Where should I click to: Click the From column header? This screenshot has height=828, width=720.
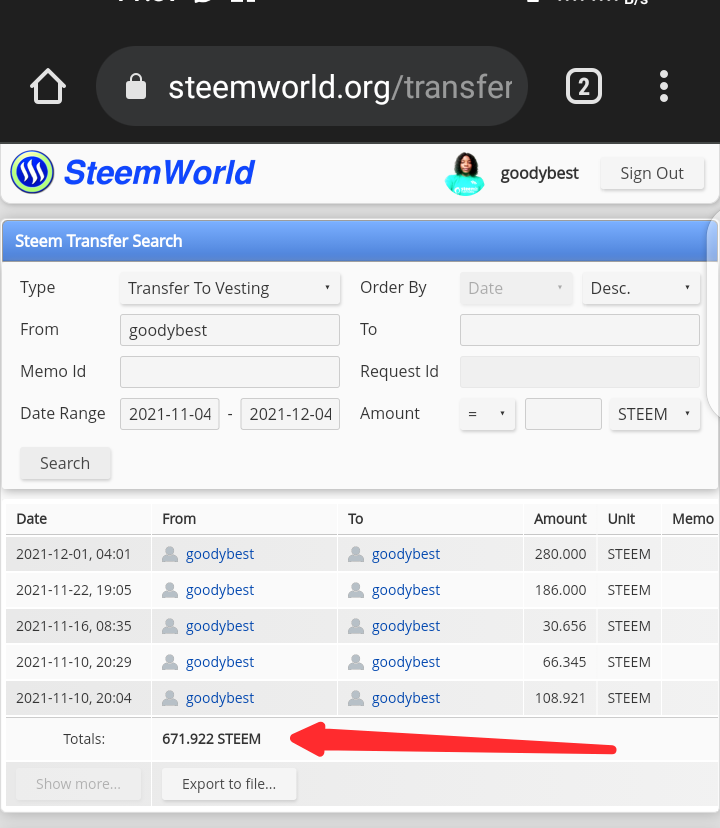click(x=179, y=519)
